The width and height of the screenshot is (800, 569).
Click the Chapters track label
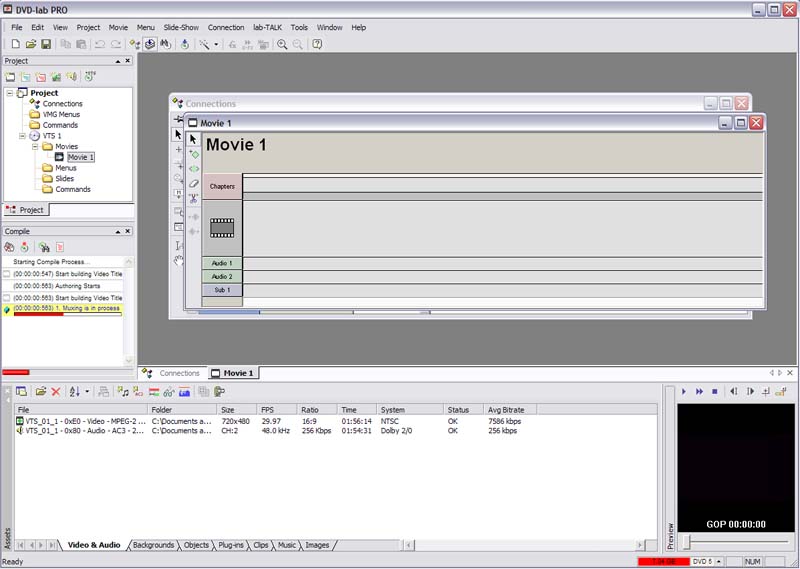pos(222,187)
